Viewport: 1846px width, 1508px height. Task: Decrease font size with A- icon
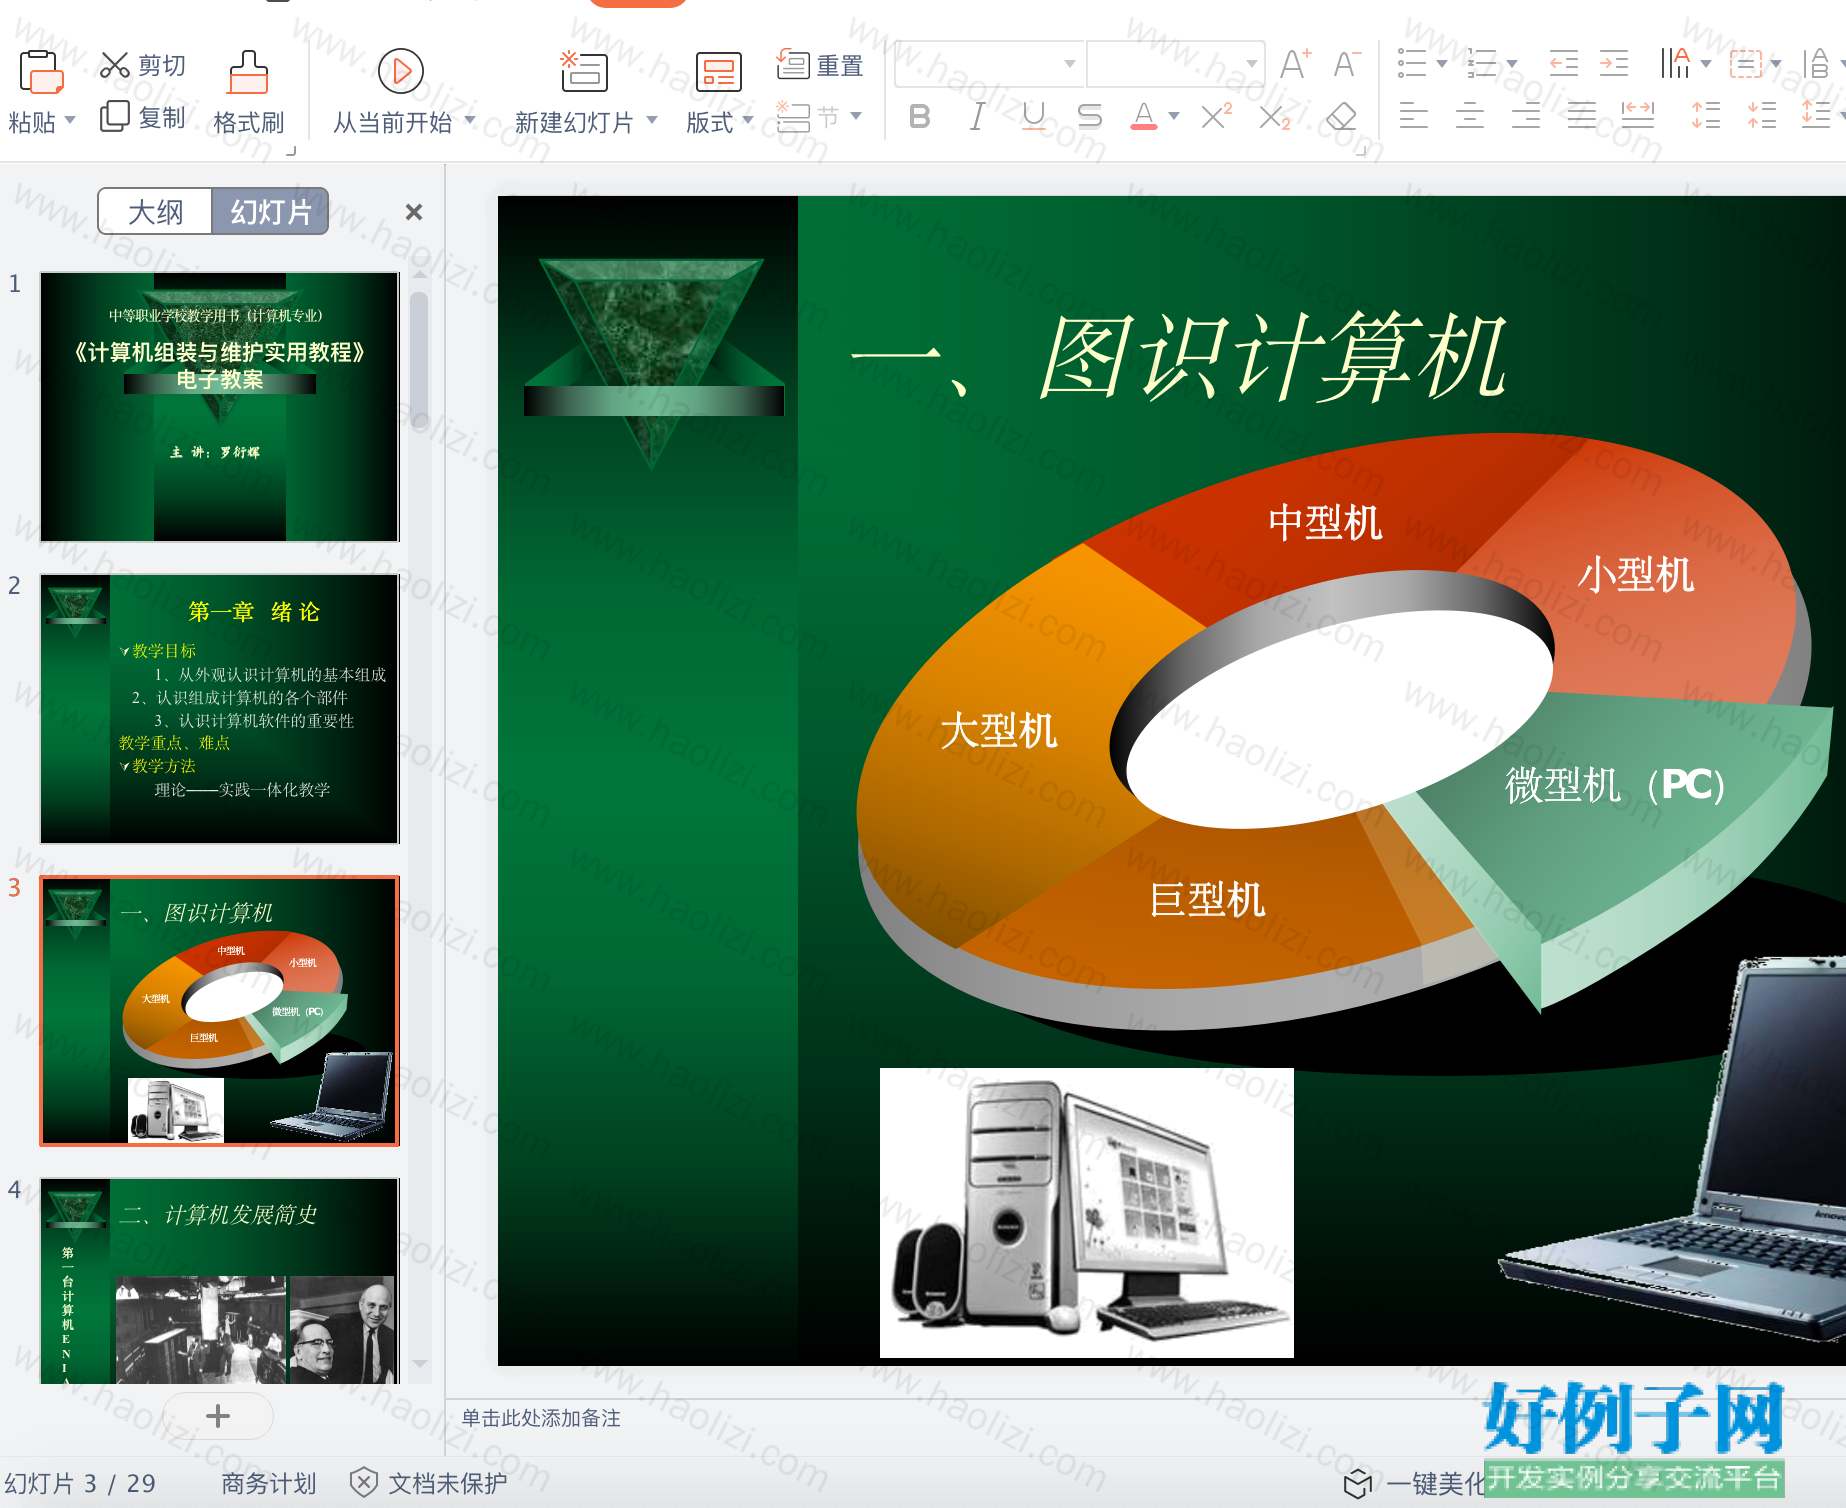pyautogui.click(x=1347, y=64)
